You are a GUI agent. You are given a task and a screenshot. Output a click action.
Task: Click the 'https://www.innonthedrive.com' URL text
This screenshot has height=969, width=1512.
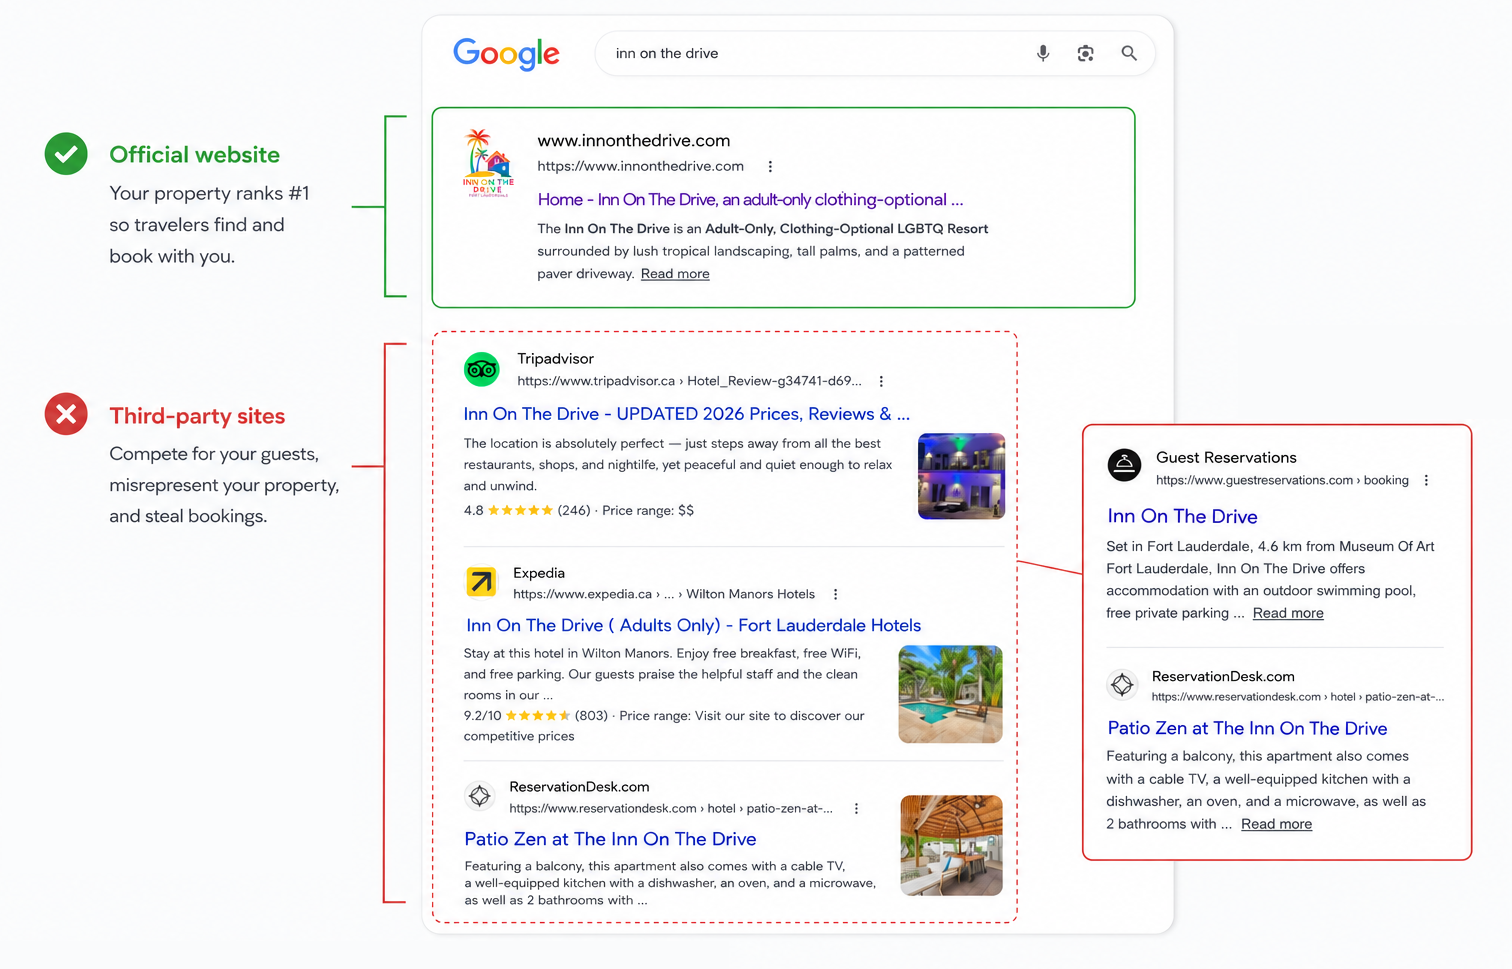click(x=641, y=166)
